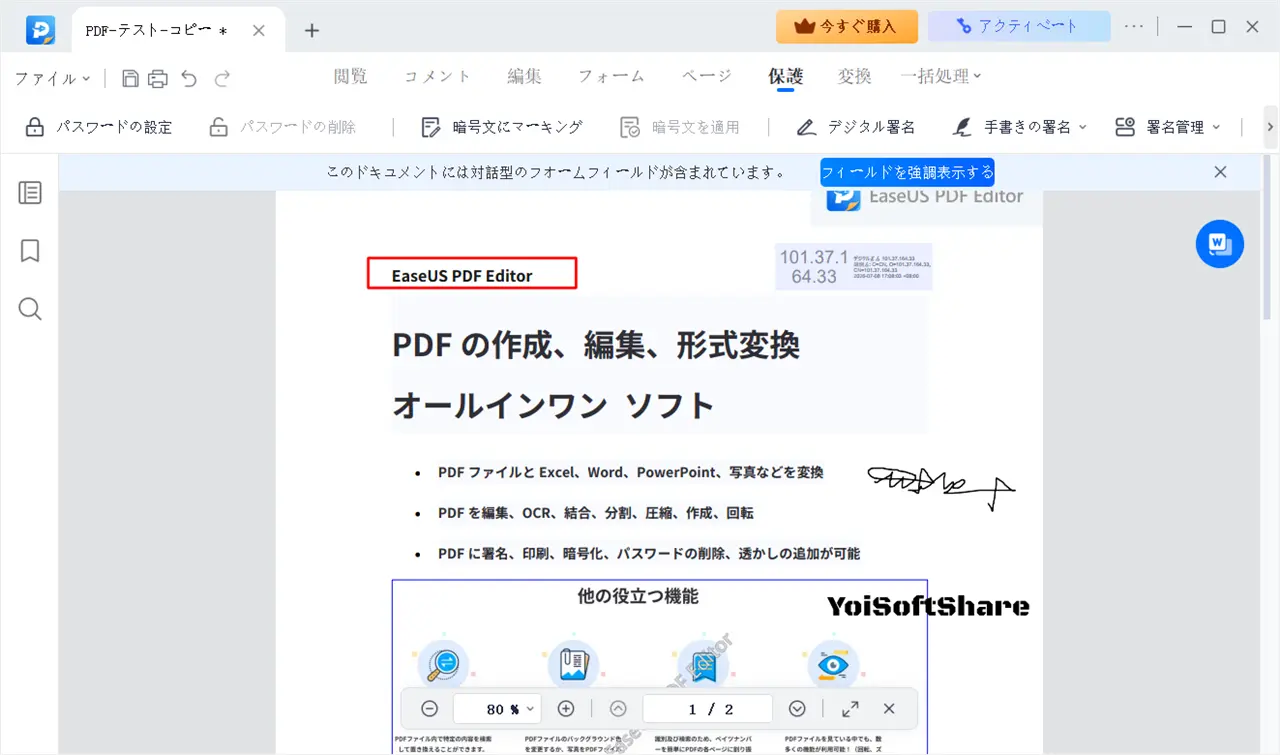Screen dimensions: 1280x755
Task: Zoom in with the plus icon
Action: point(566,709)
